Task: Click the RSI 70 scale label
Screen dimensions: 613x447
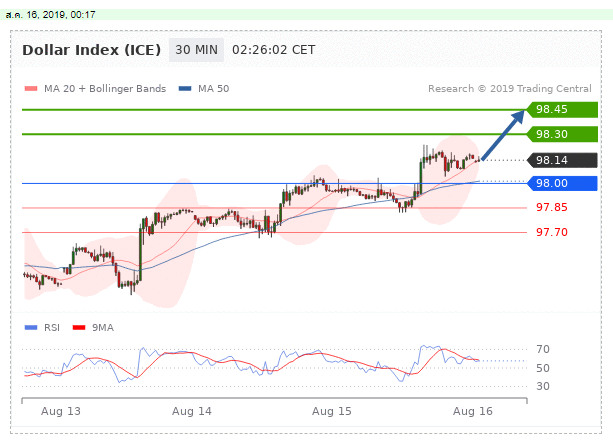Action: [x=543, y=349]
